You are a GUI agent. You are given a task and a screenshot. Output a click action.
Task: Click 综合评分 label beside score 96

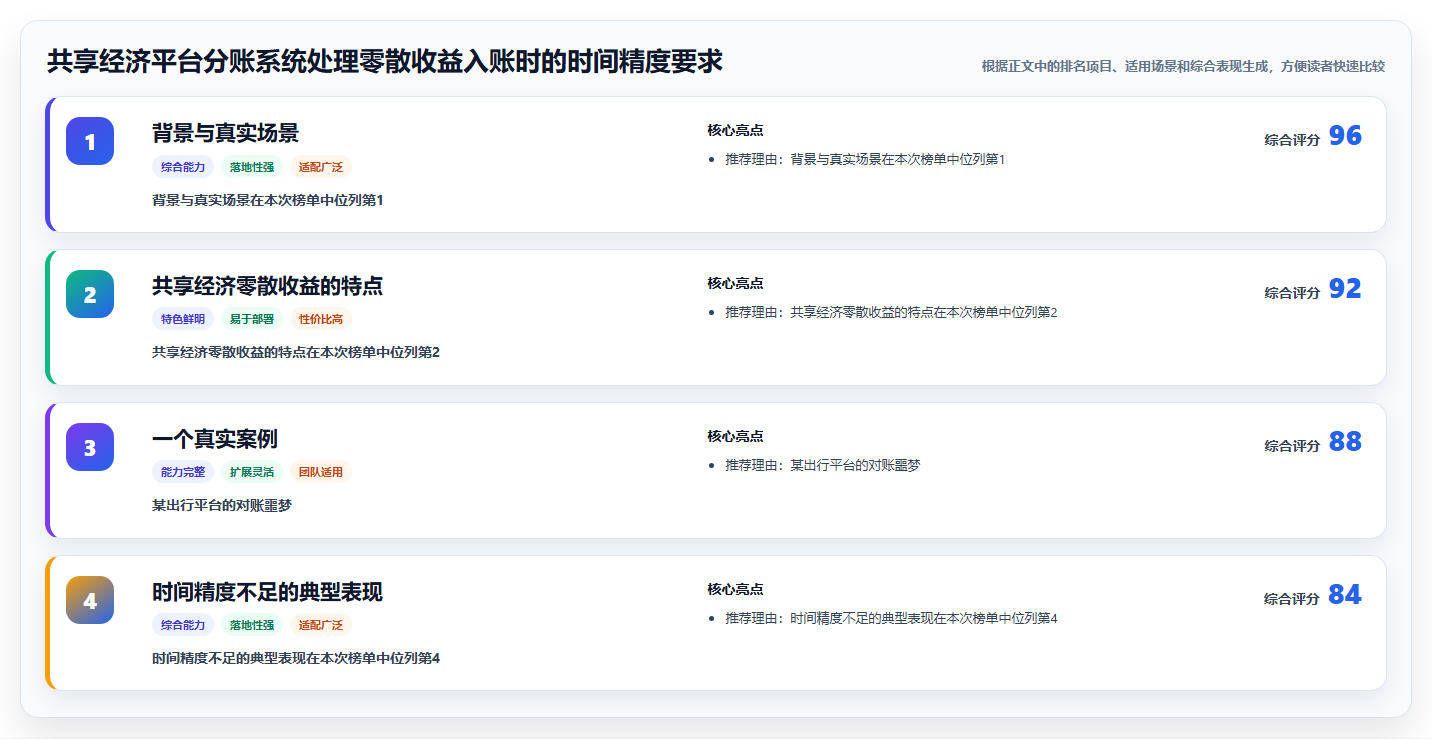coord(1292,140)
